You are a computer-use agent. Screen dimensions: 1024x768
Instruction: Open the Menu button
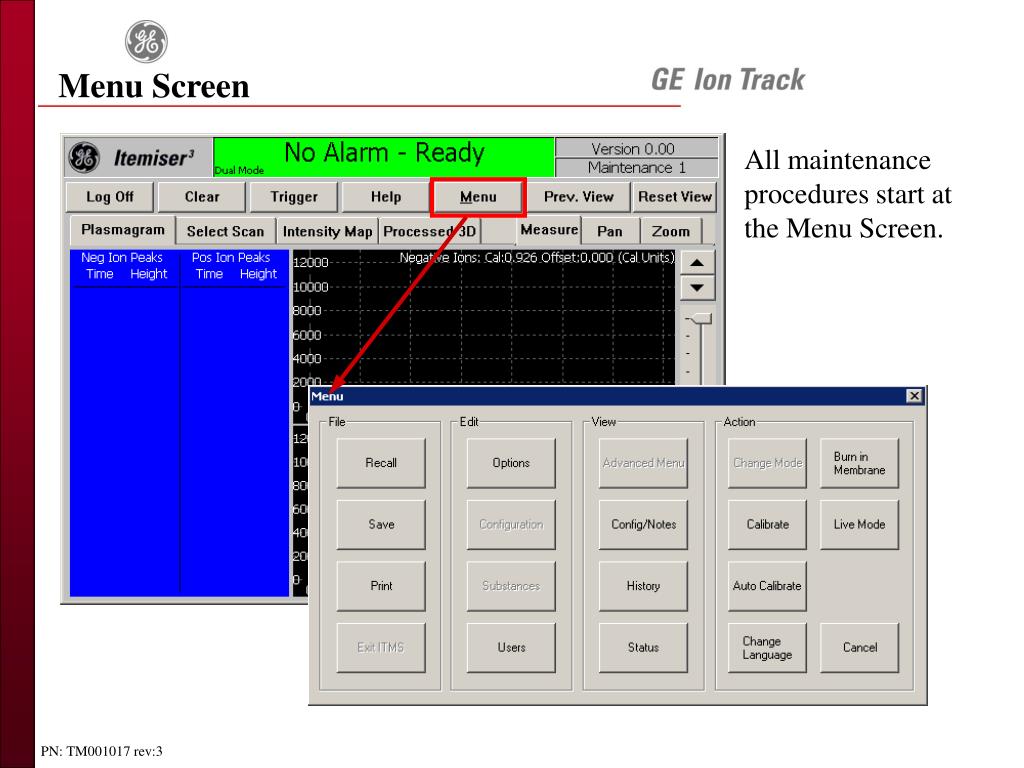pyautogui.click(x=478, y=197)
